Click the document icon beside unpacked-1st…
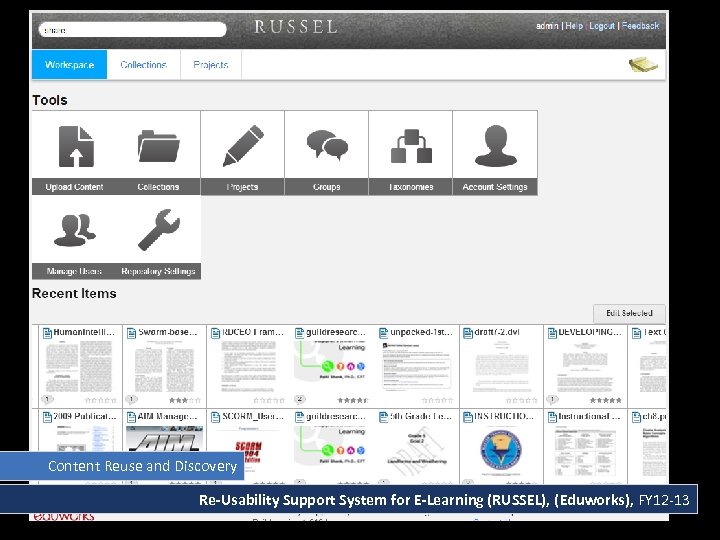This screenshot has height=540, width=720. pyautogui.click(x=383, y=333)
